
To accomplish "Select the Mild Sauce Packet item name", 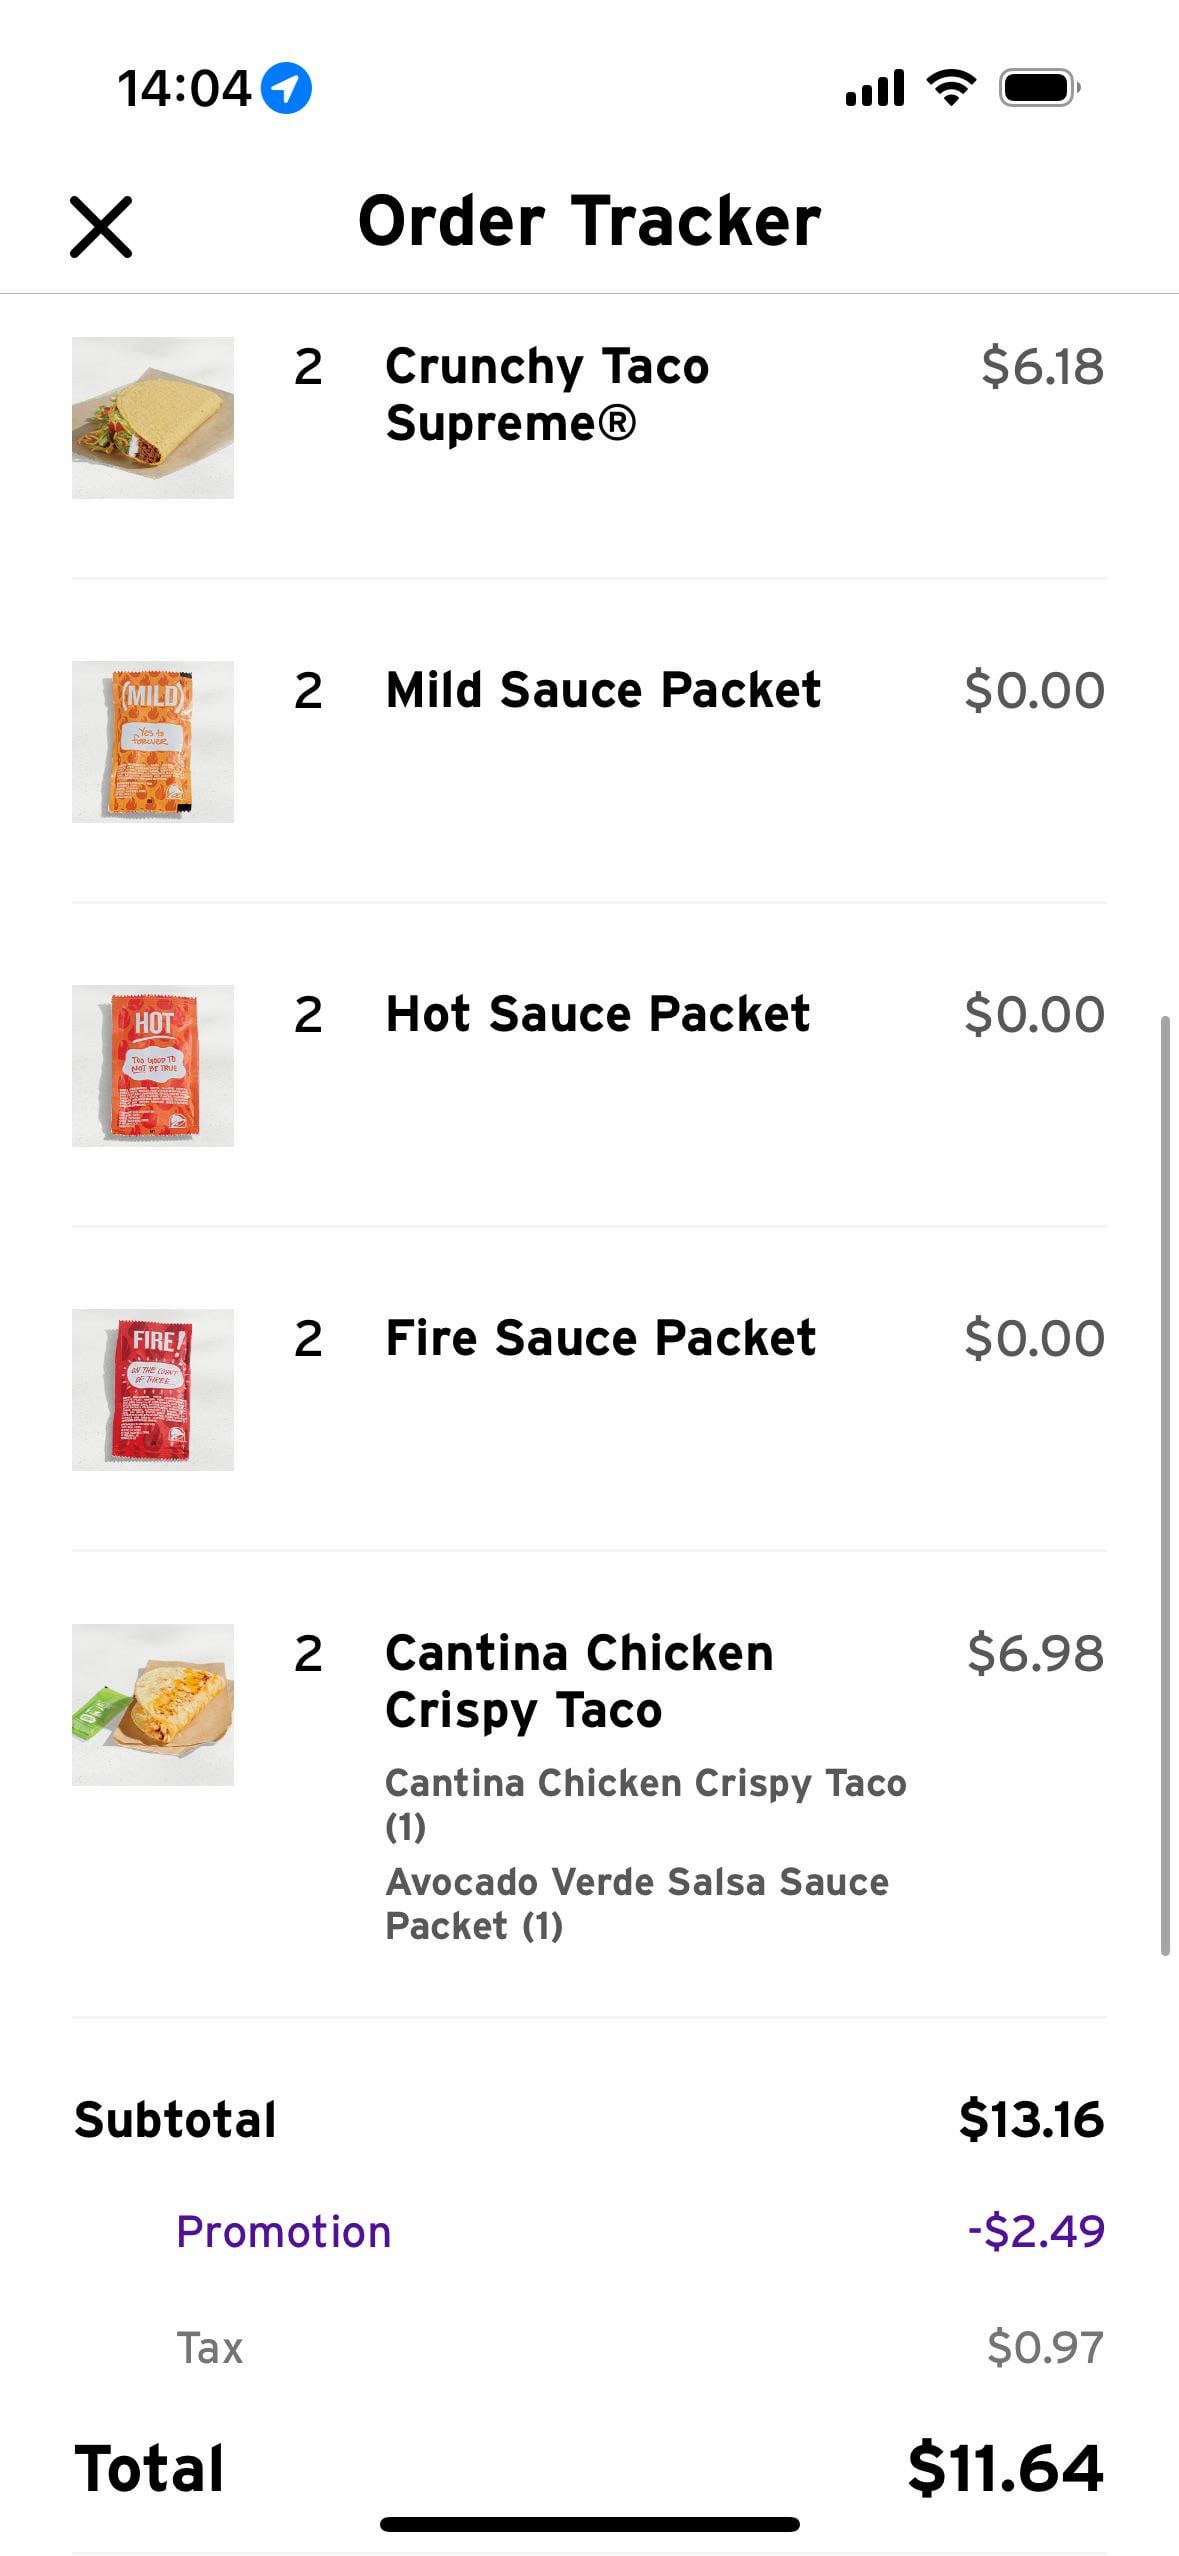I will coord(603,690).
